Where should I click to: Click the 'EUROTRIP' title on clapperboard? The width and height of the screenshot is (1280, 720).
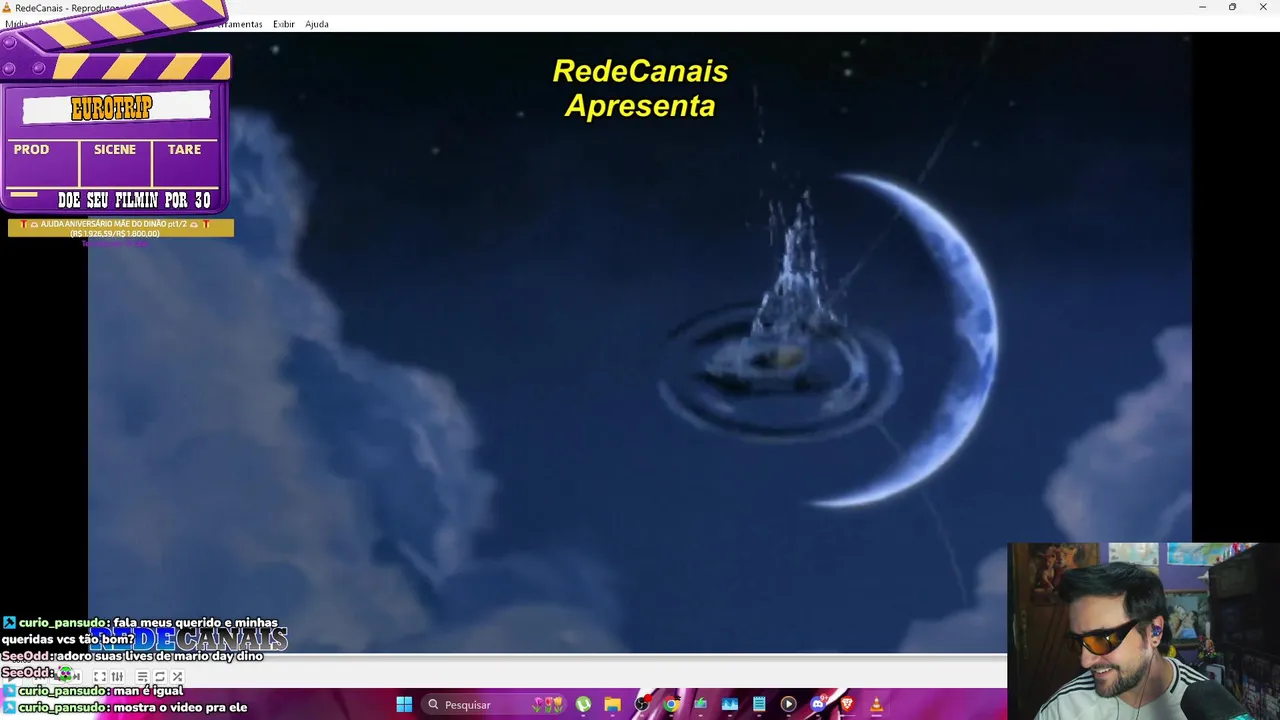[111, 108]
